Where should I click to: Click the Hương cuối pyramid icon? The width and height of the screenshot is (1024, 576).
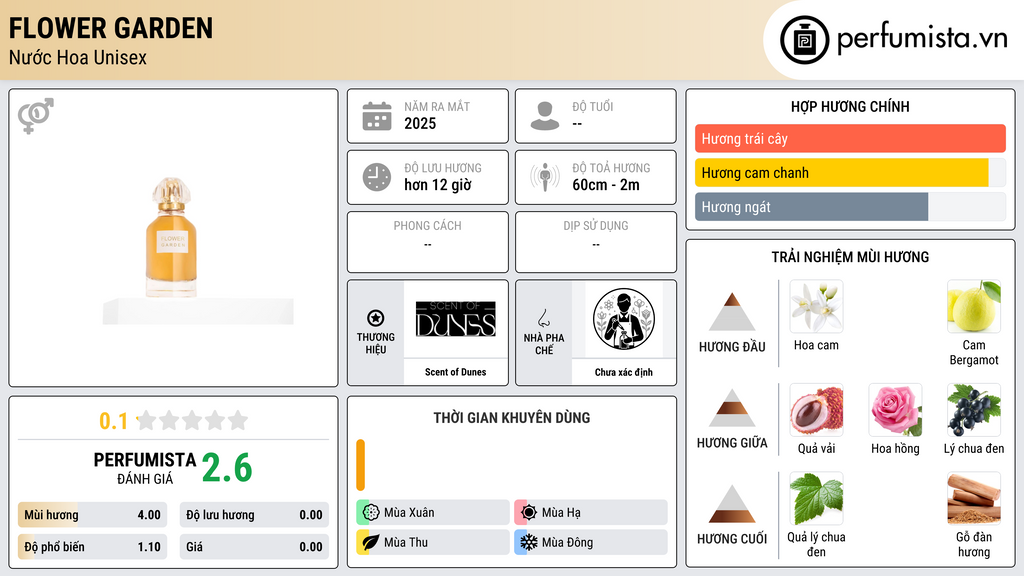[732, 504]
